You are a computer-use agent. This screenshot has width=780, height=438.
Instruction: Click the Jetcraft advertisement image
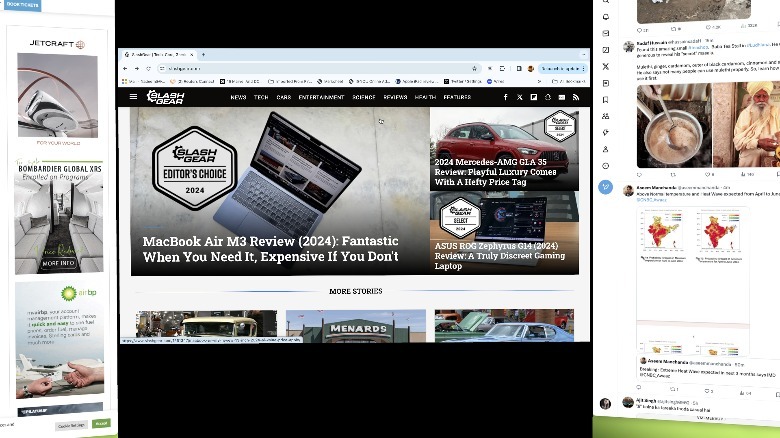[x=58, y=95]
